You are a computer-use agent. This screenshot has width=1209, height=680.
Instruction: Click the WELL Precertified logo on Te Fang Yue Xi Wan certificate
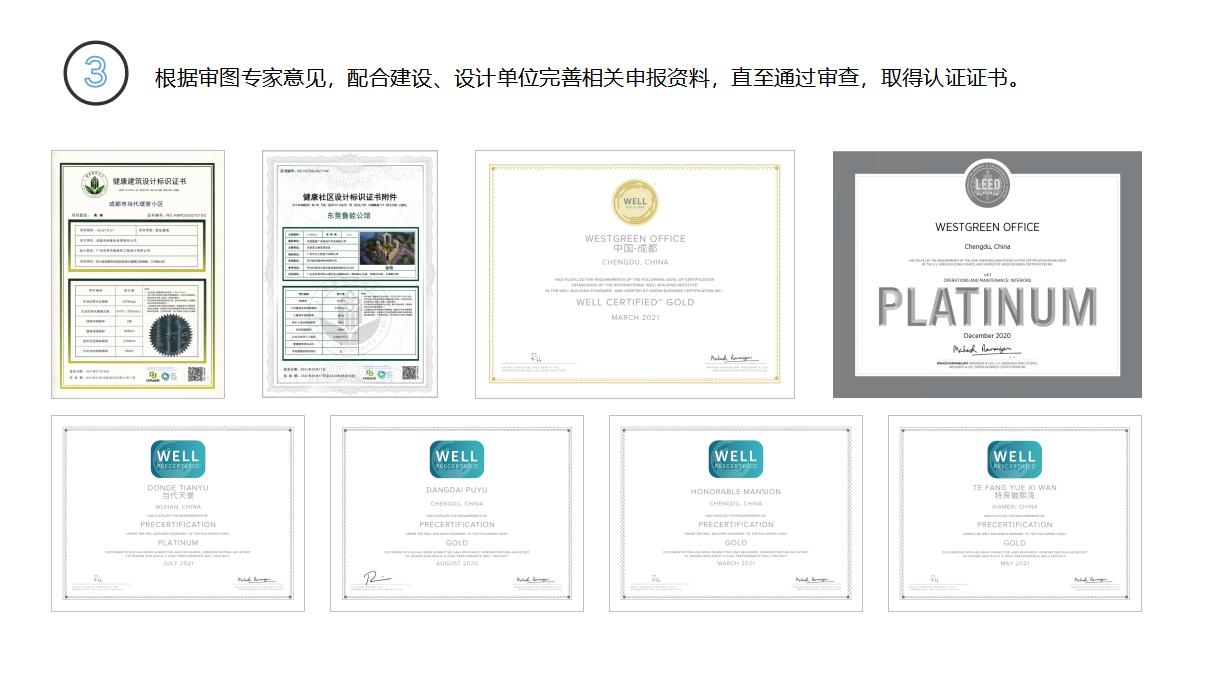point(1014,459)
